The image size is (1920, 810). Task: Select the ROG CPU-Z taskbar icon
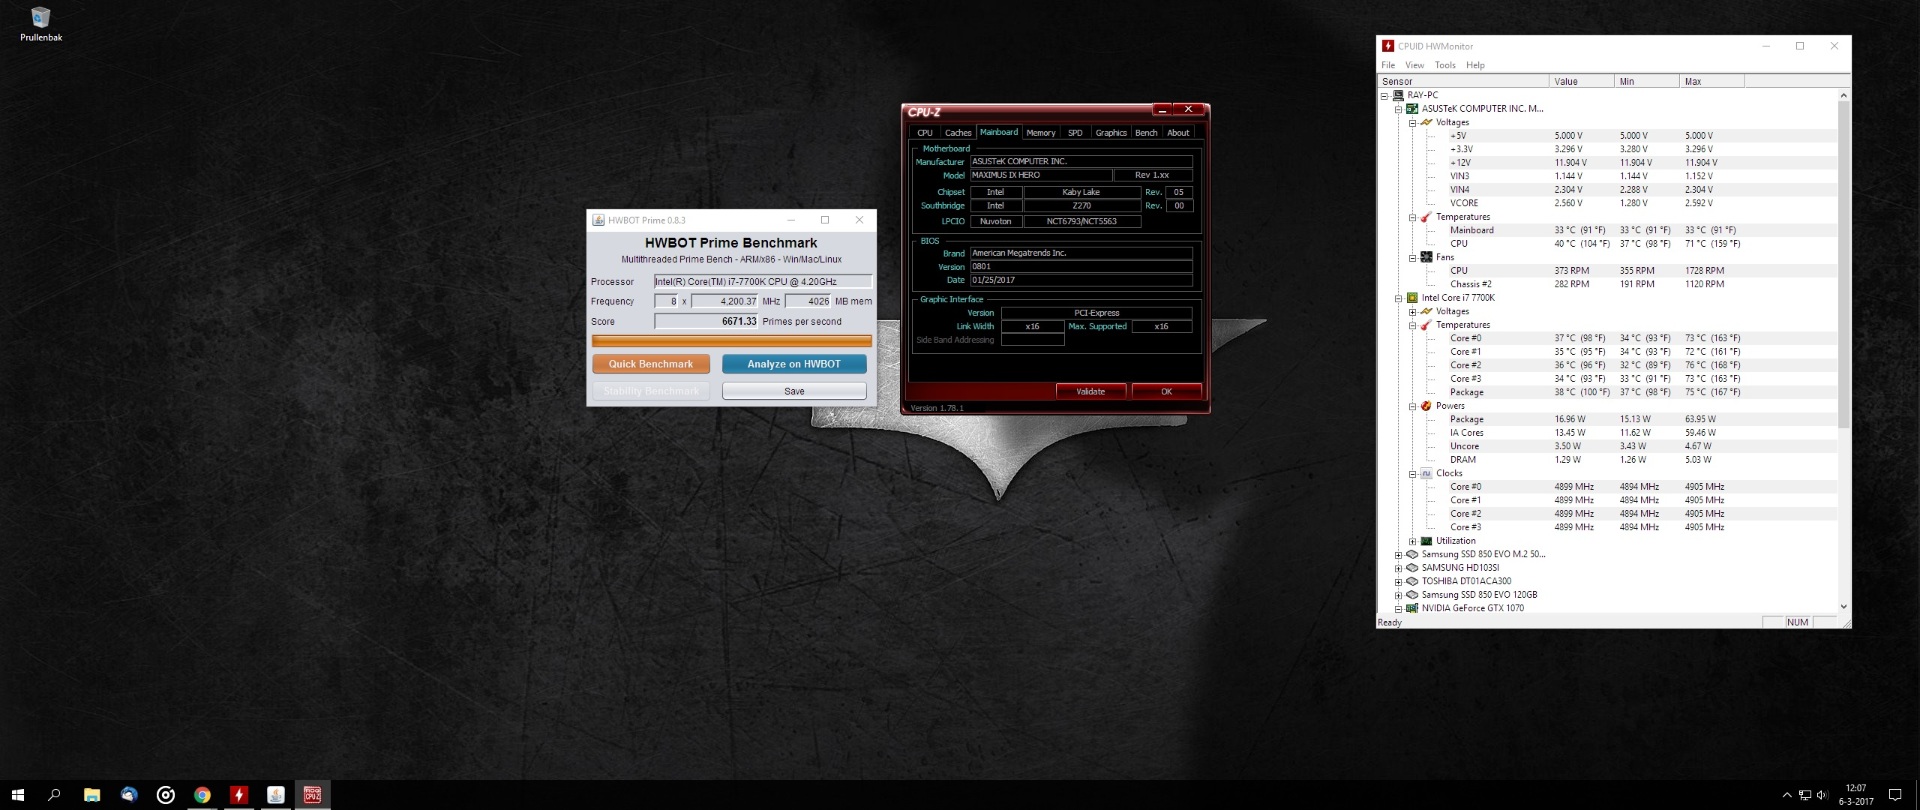(312, 795)
